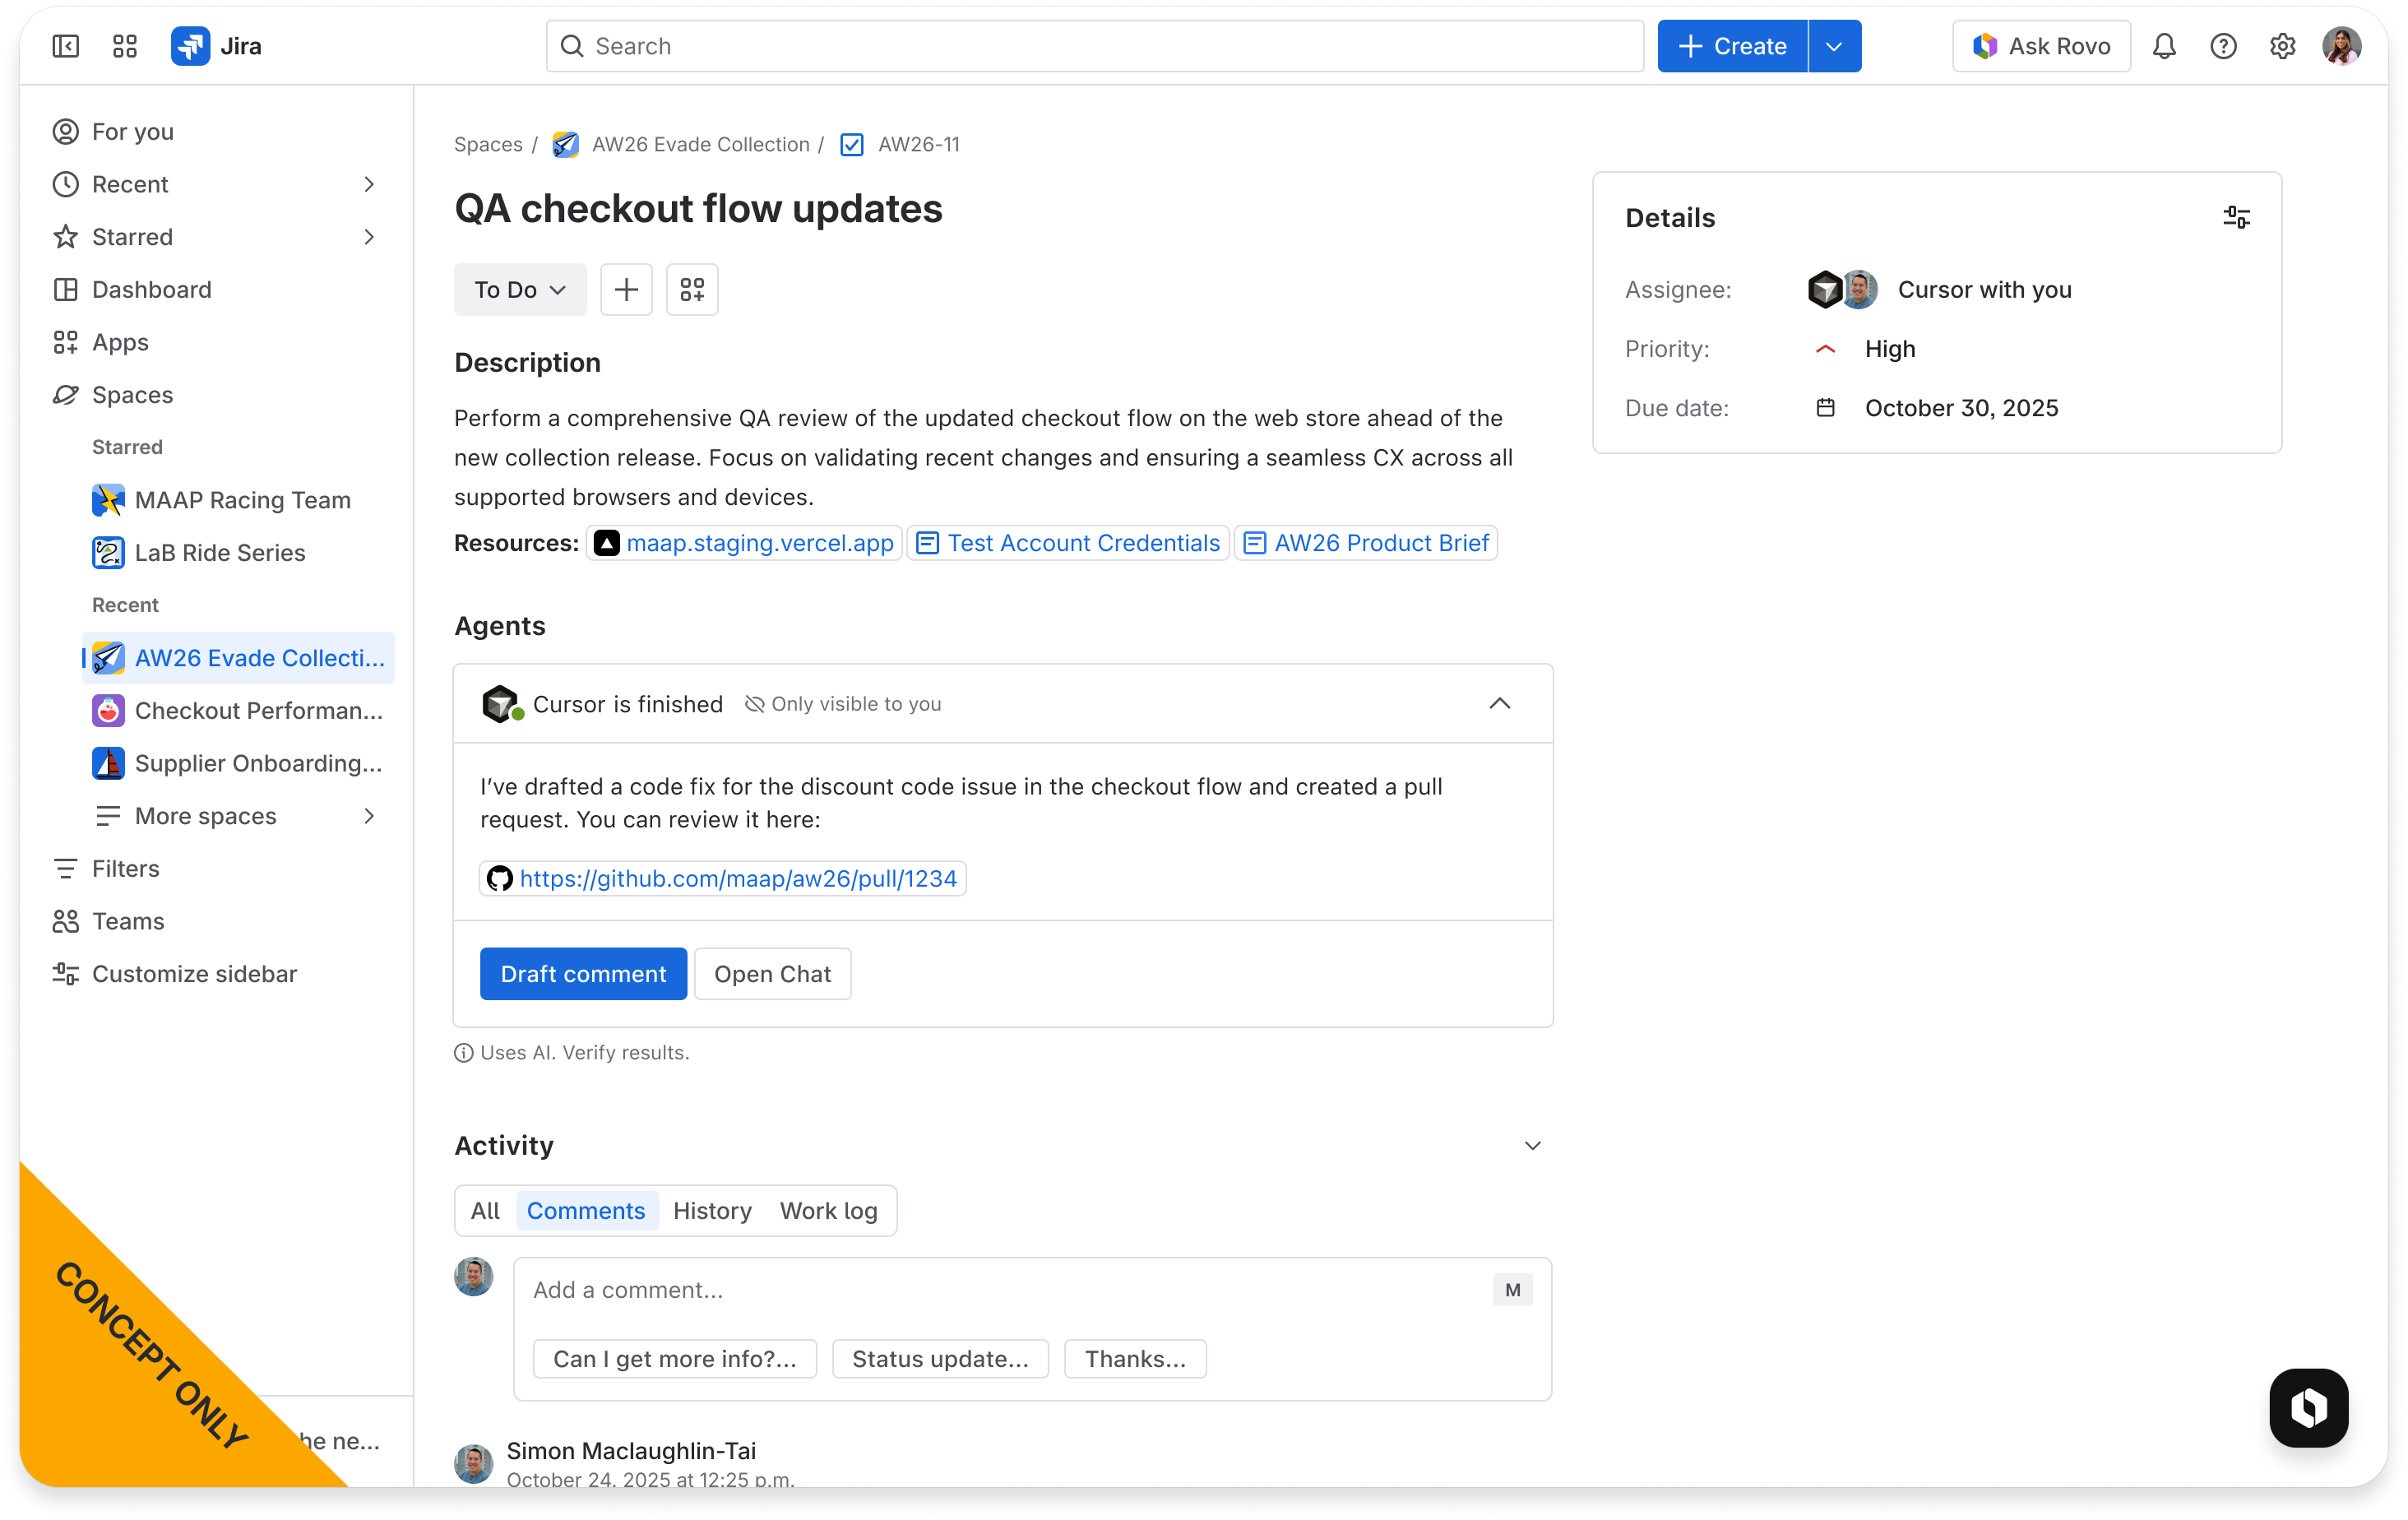The image size is (2408, 1520).
Task: Configure fields in the Details panel
Action: click(x=2236, y=217)
